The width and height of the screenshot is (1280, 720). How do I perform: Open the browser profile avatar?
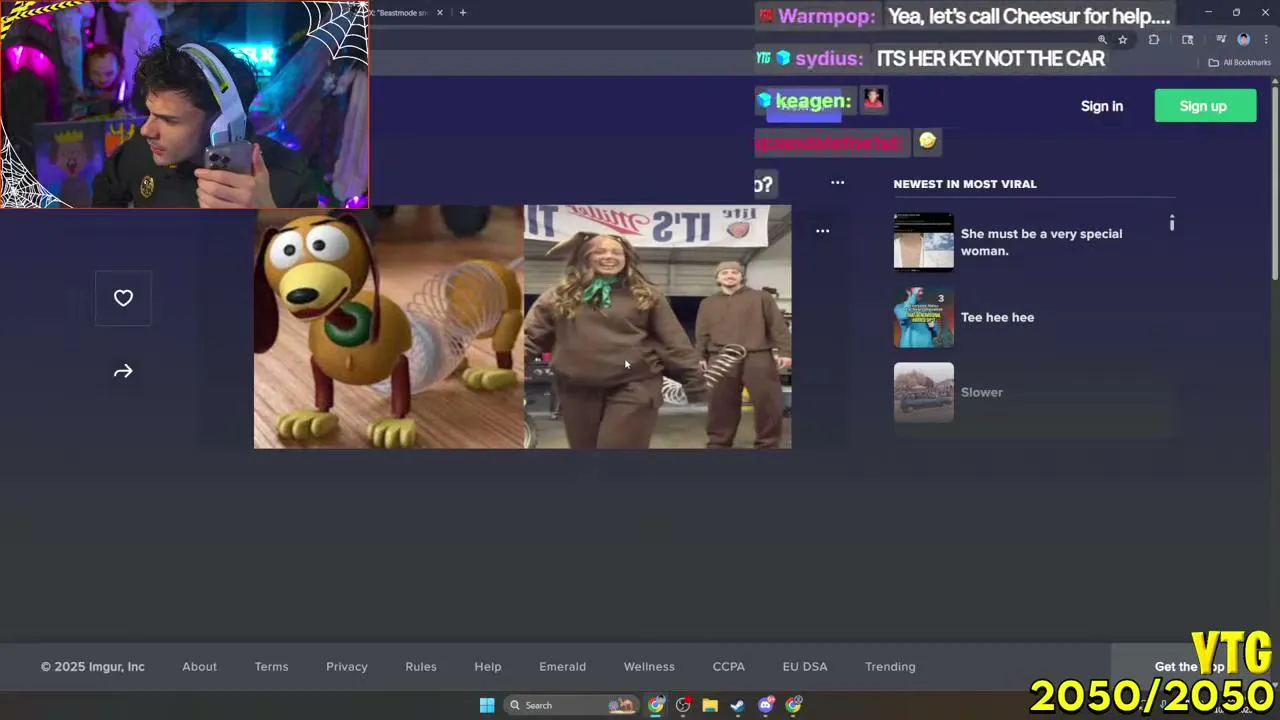1244,40
